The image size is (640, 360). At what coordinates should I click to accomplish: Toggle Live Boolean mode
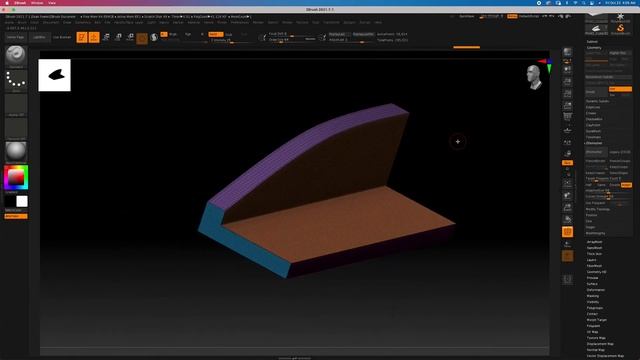pyautogui.click(x=62, y=37)
